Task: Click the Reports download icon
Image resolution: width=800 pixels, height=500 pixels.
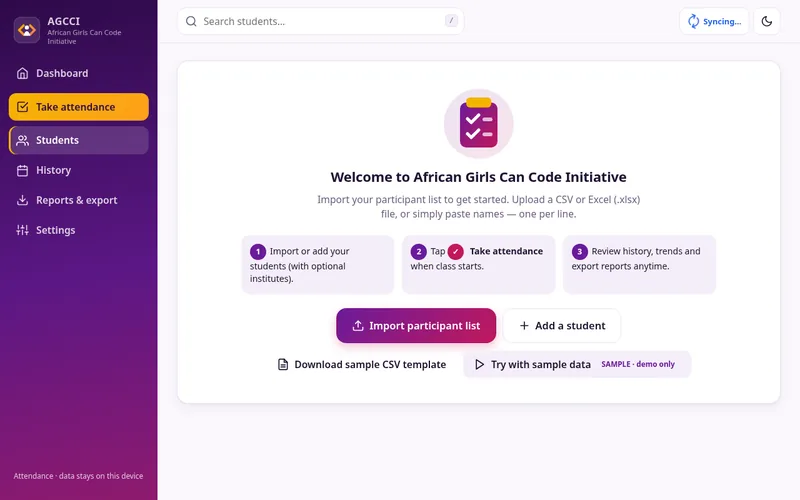Action: (x=22, y=201)
